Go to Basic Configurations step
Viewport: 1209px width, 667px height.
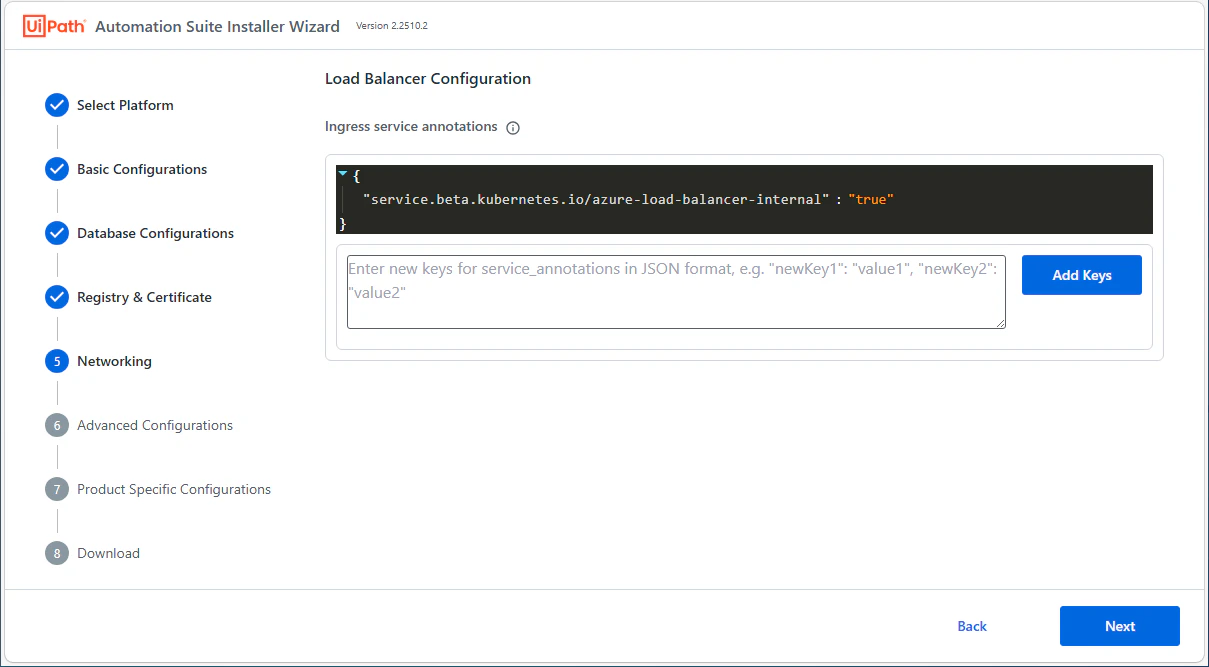coord(142,169)
